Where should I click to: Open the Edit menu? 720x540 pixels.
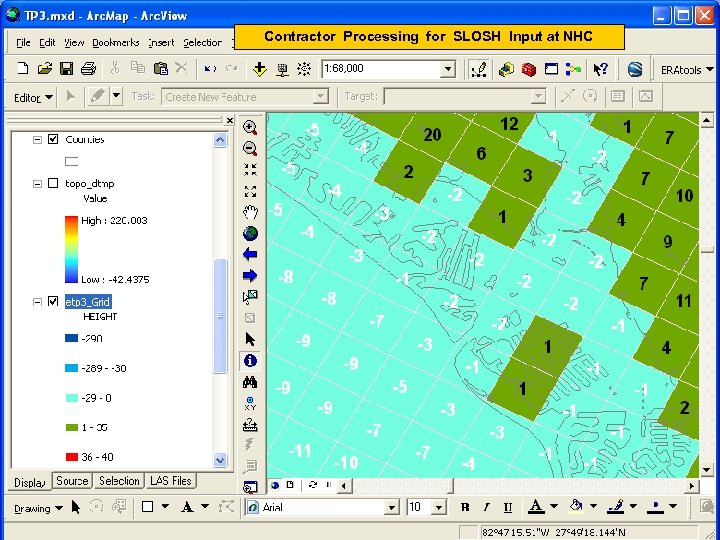(x=47, y=43)
